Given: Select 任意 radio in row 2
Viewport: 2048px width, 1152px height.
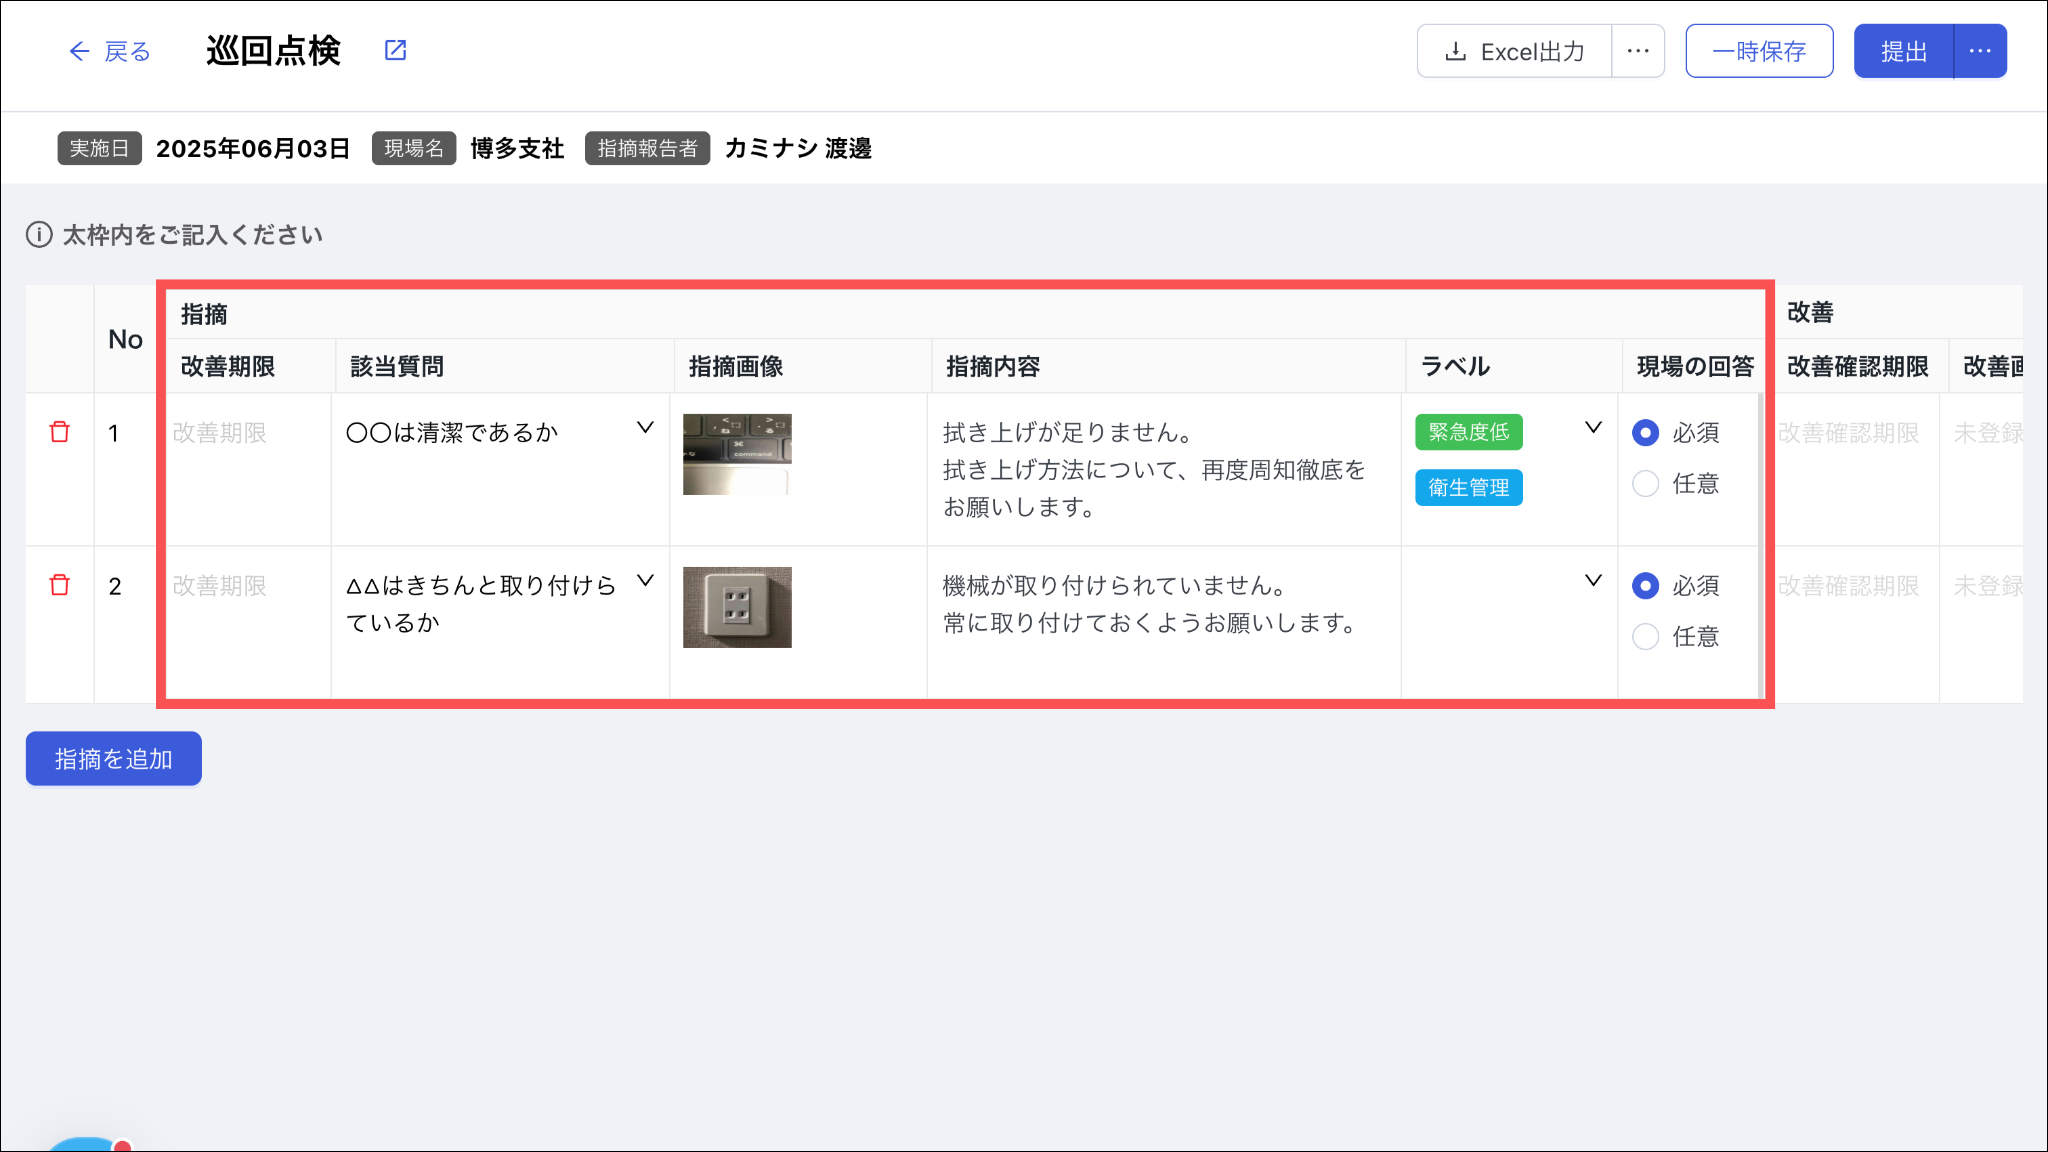Looking at the screenshot, I should (x=1645, y=637).
